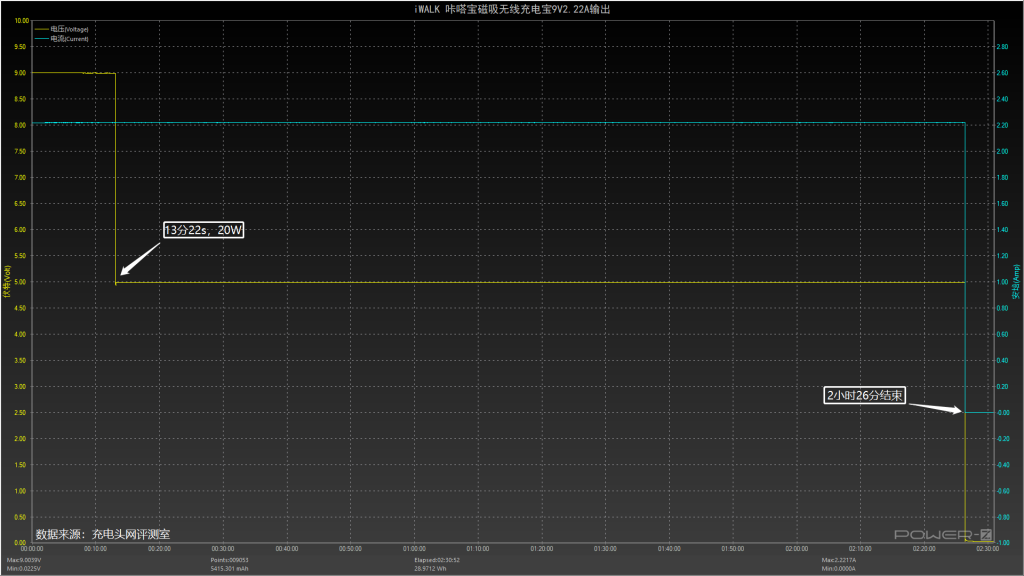
Task: Select the Max:2.2217A status value
Action: pyautogui.click(x=839, y=560)
